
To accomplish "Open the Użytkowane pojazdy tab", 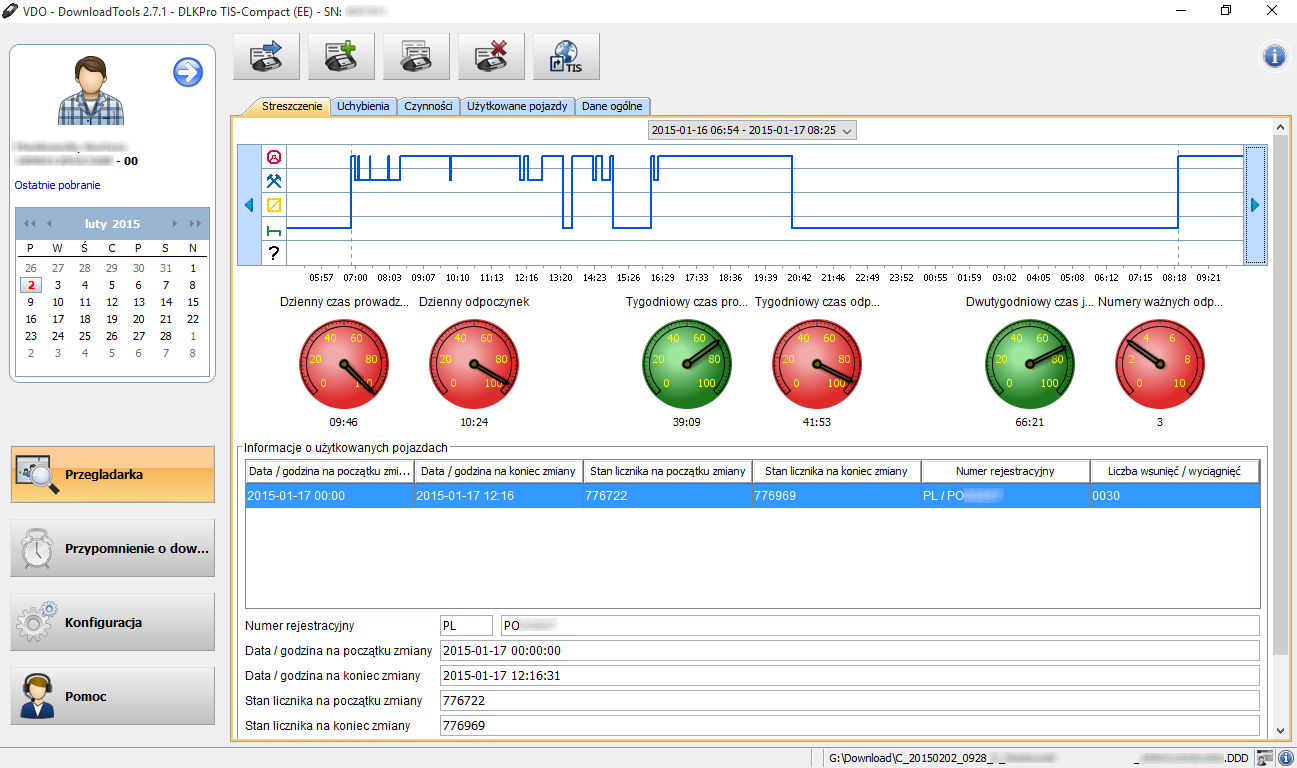I will click(517, 106).
